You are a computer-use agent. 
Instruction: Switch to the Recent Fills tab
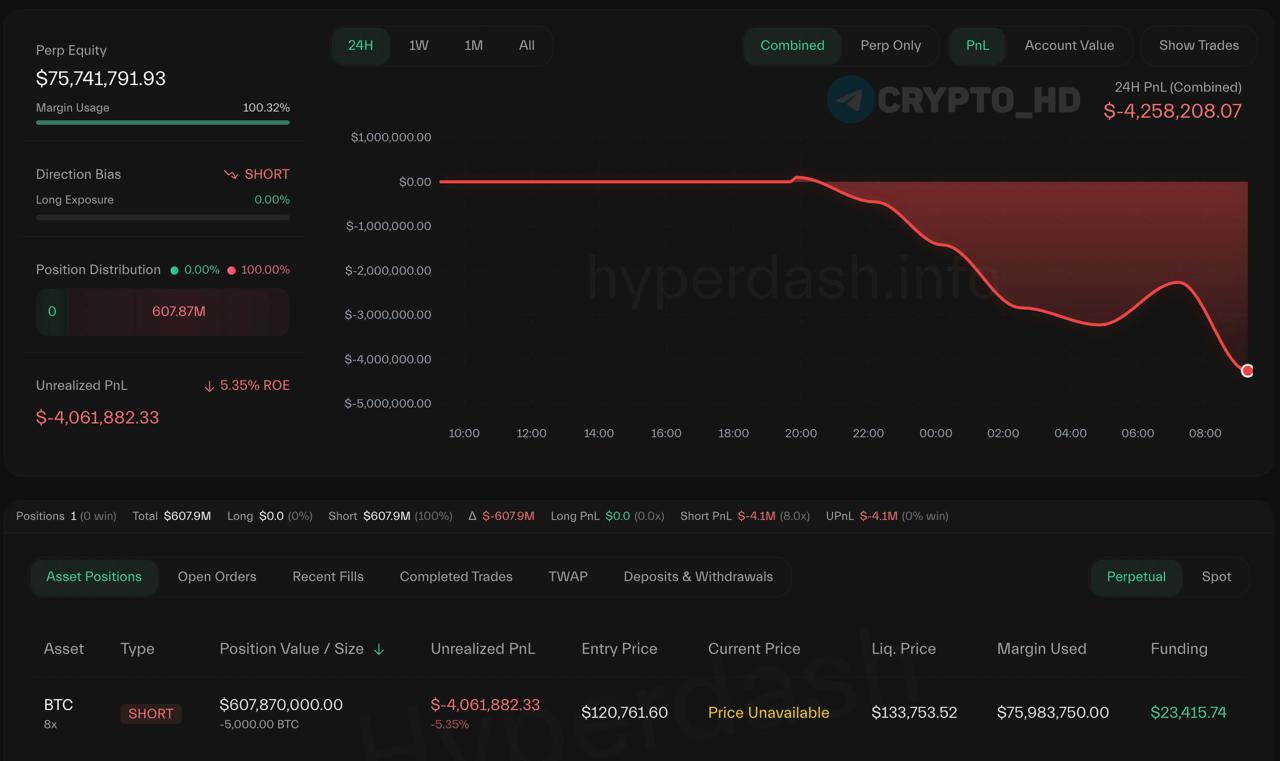(328, 577)
